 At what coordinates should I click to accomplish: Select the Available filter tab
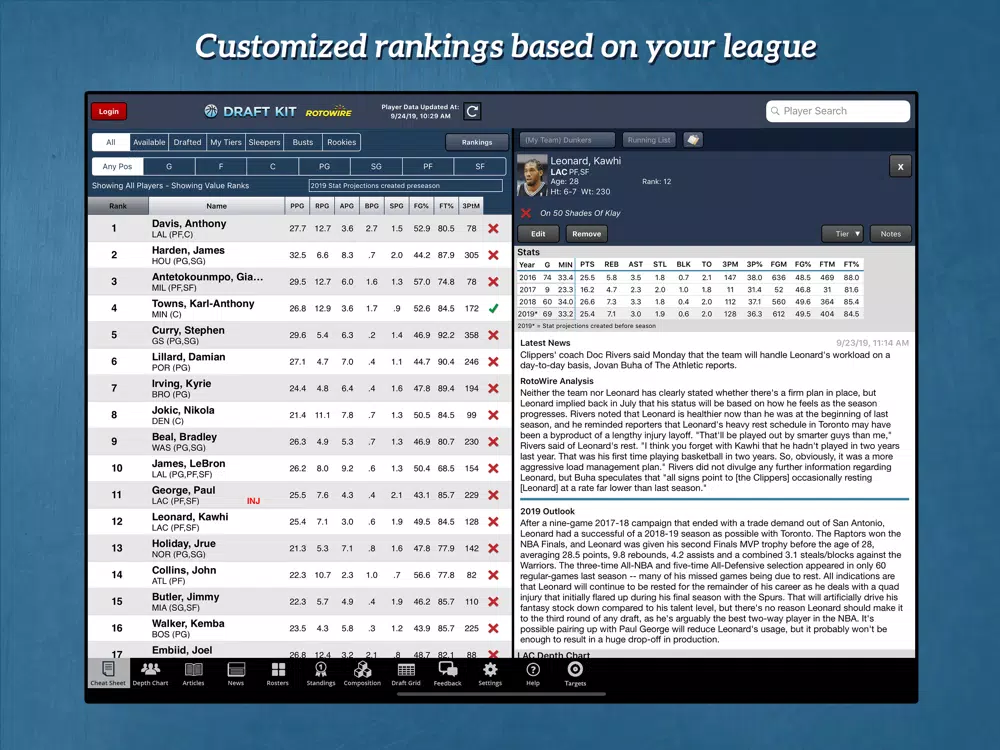pyautogui.click(x=149, y=142)
